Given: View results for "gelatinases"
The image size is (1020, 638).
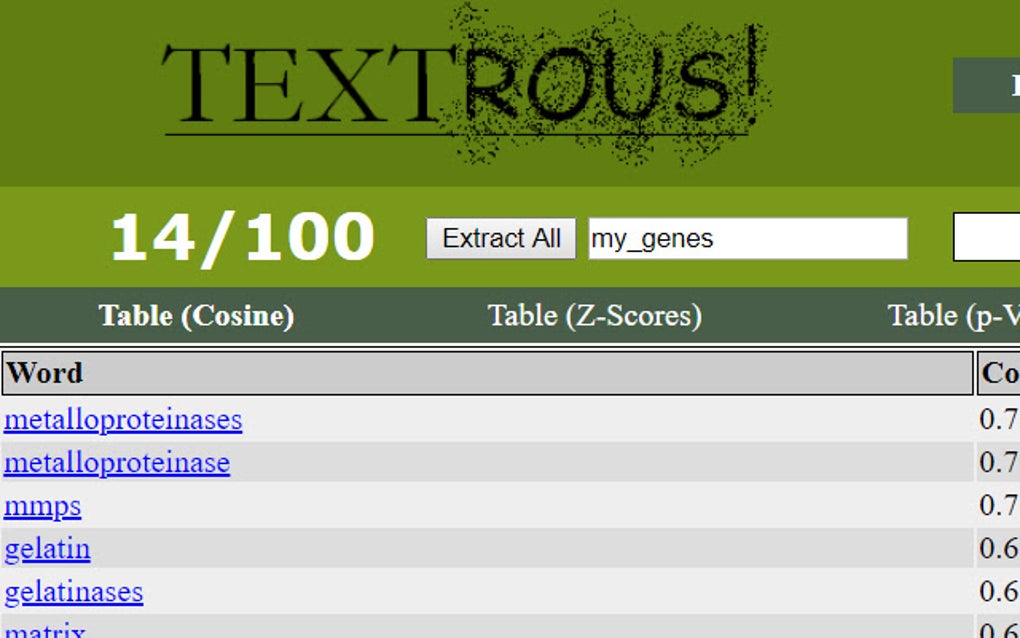Looking at the screenshot, I should [x=74, y=591].
